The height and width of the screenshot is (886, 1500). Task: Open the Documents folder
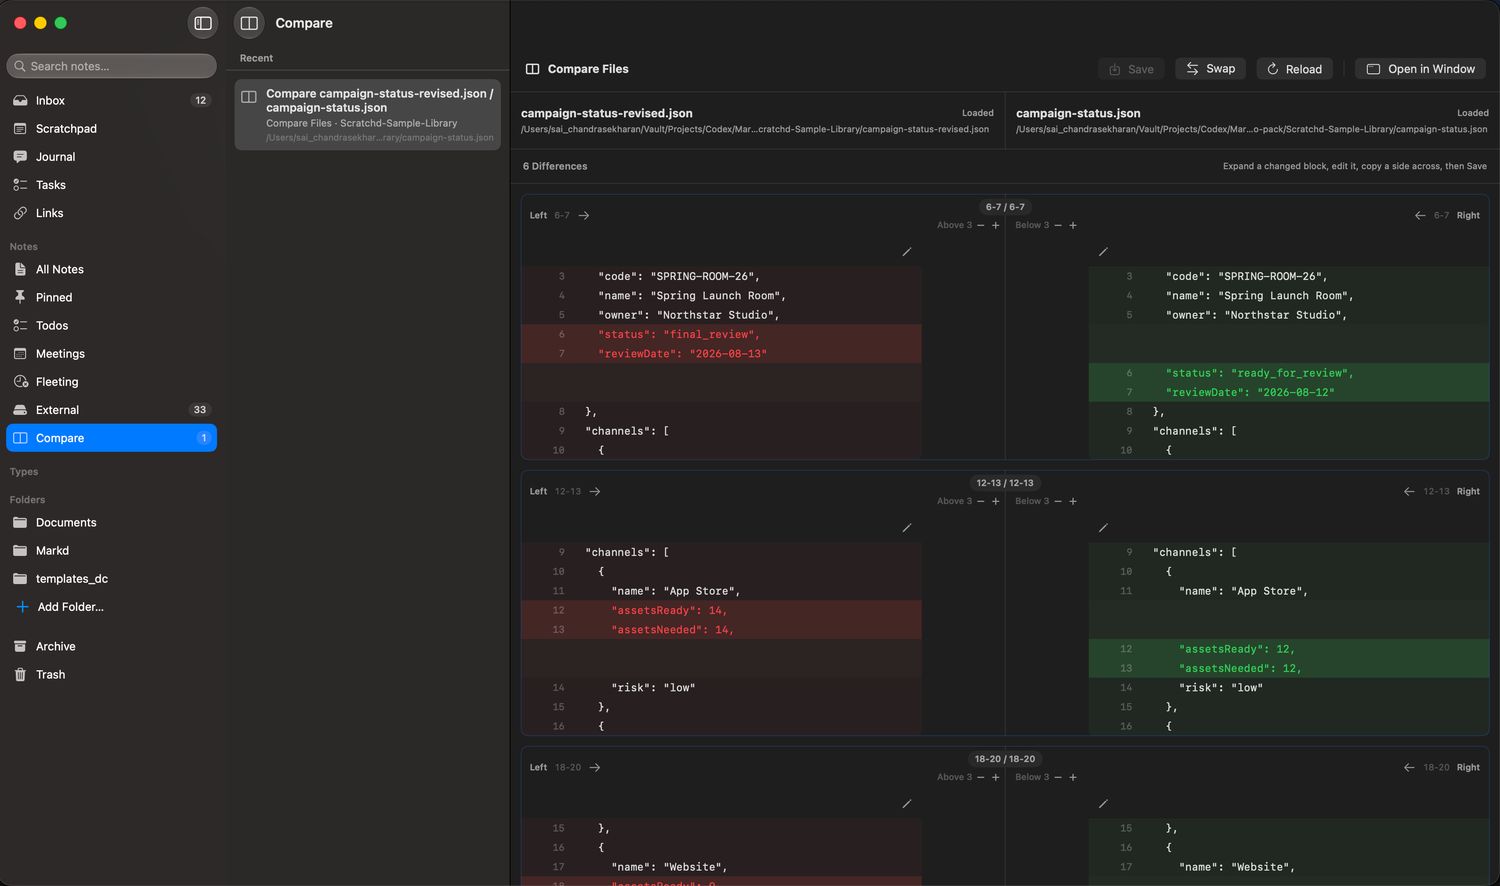111,523
